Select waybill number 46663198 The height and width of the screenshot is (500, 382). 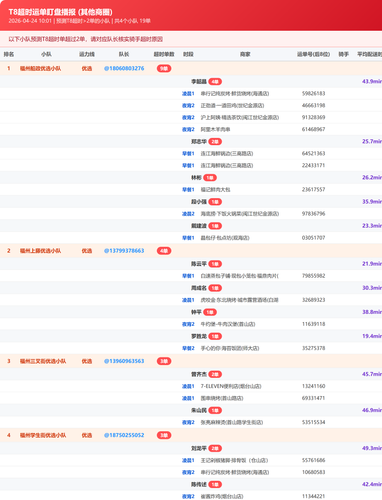(x=313, y=106)
